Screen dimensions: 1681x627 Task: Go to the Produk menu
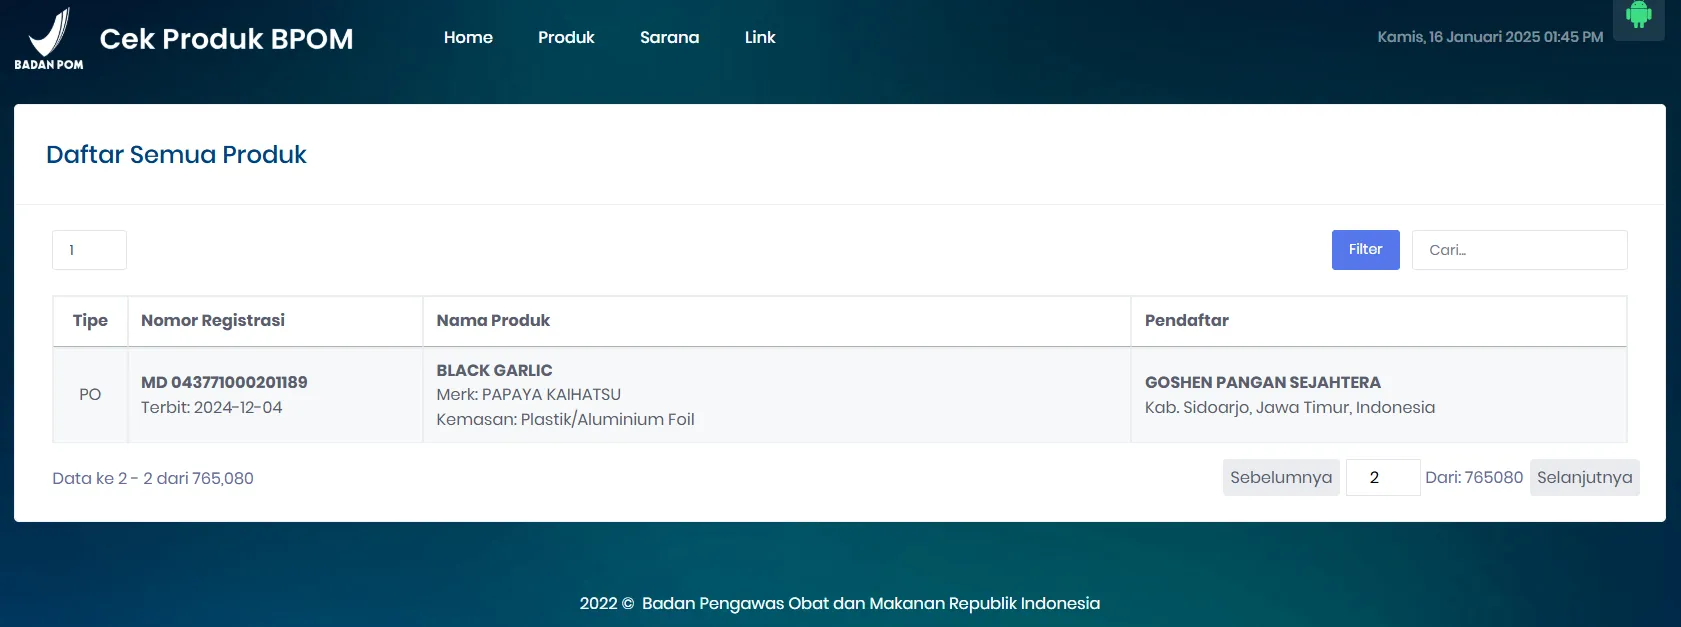pyautogui.click(x=566, y=37)
